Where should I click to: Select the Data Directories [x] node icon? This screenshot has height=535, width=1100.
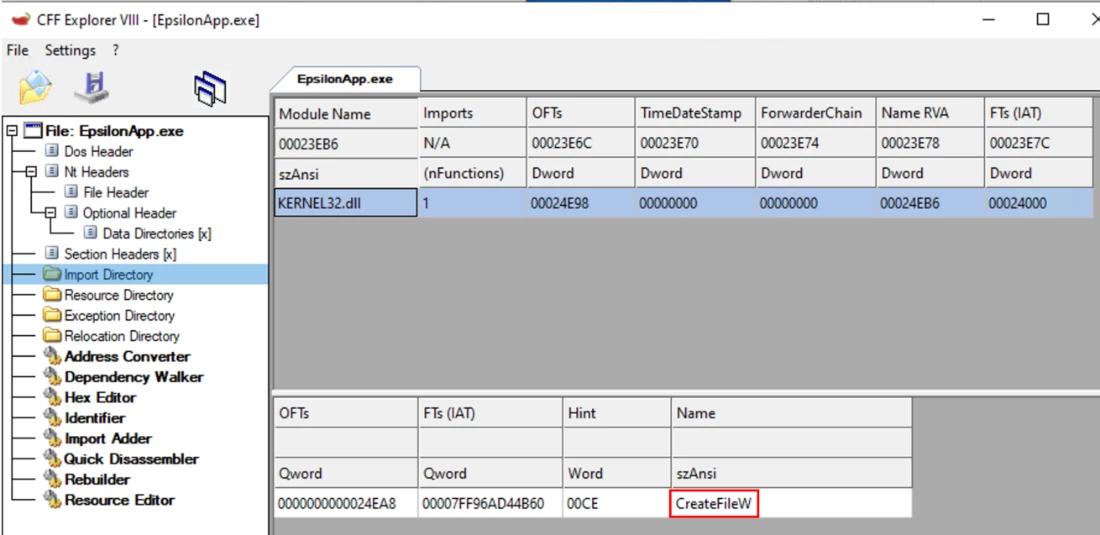pos(90,233)
